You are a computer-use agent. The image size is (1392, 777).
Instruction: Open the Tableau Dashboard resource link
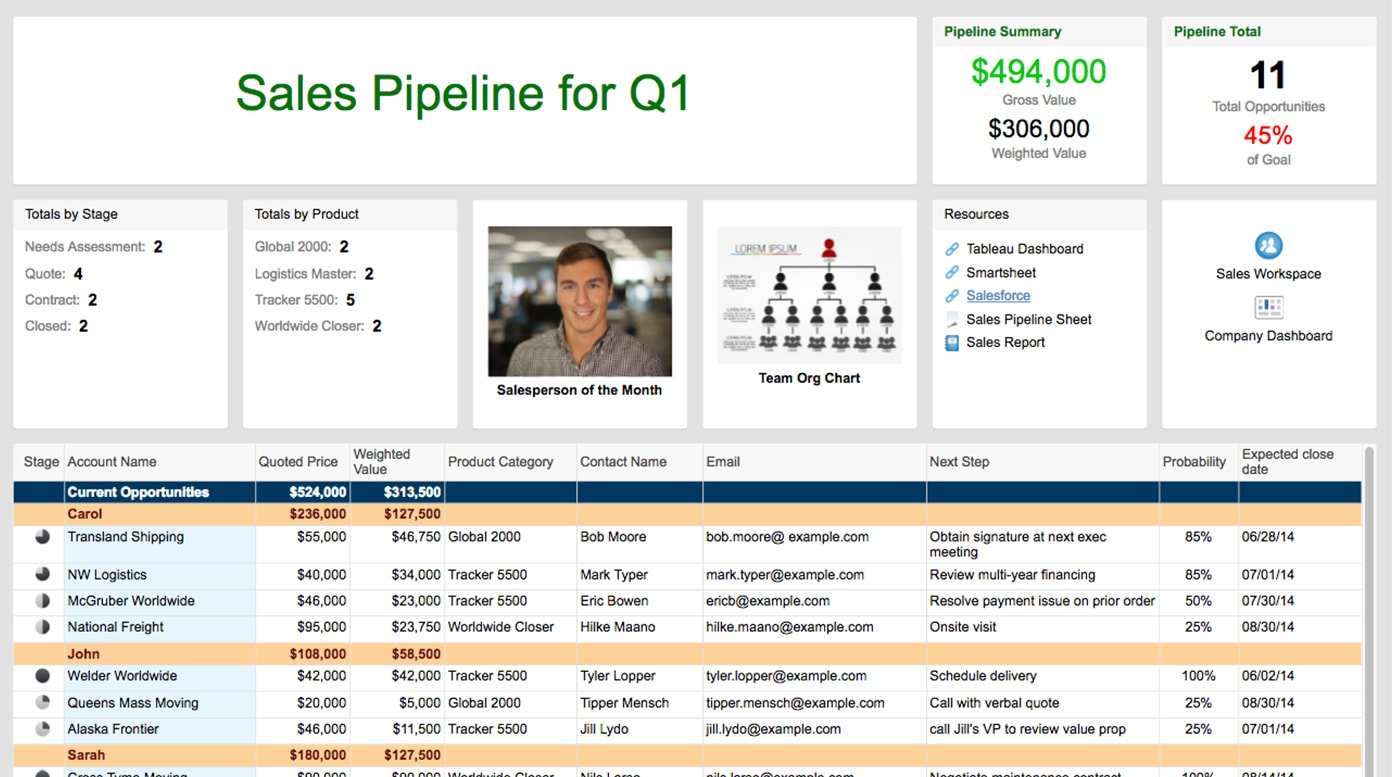(1024, 249)
